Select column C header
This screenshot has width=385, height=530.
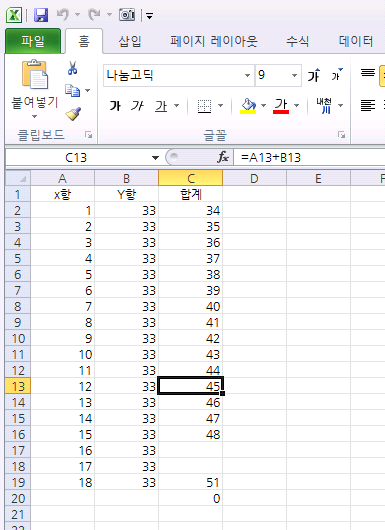[191, 178]
